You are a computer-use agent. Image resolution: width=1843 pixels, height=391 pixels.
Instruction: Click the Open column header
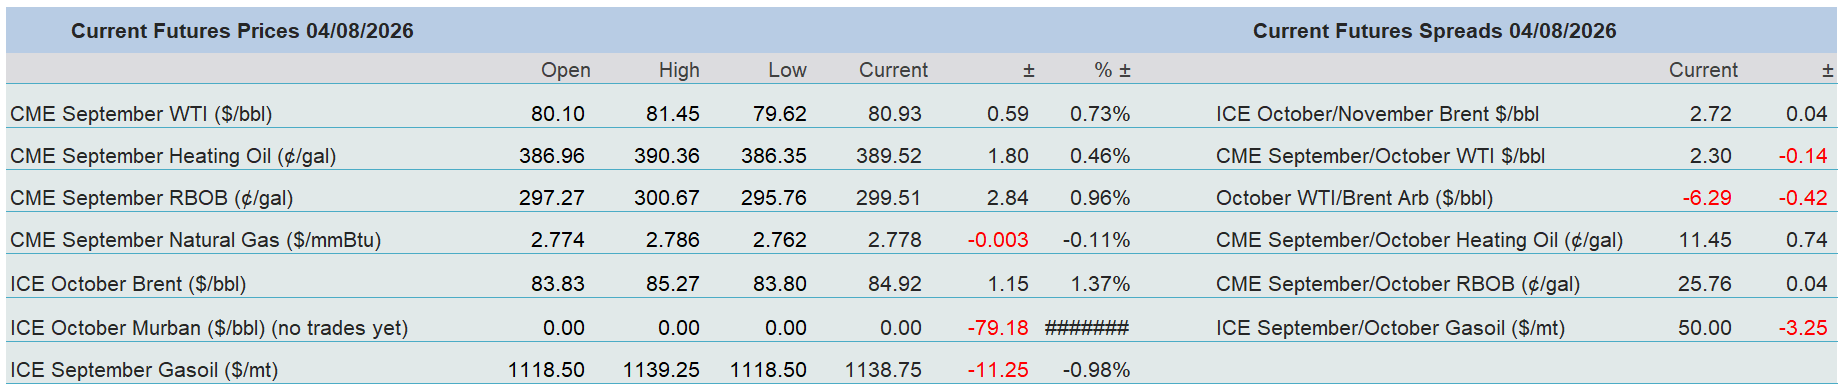tap(566, 70)
